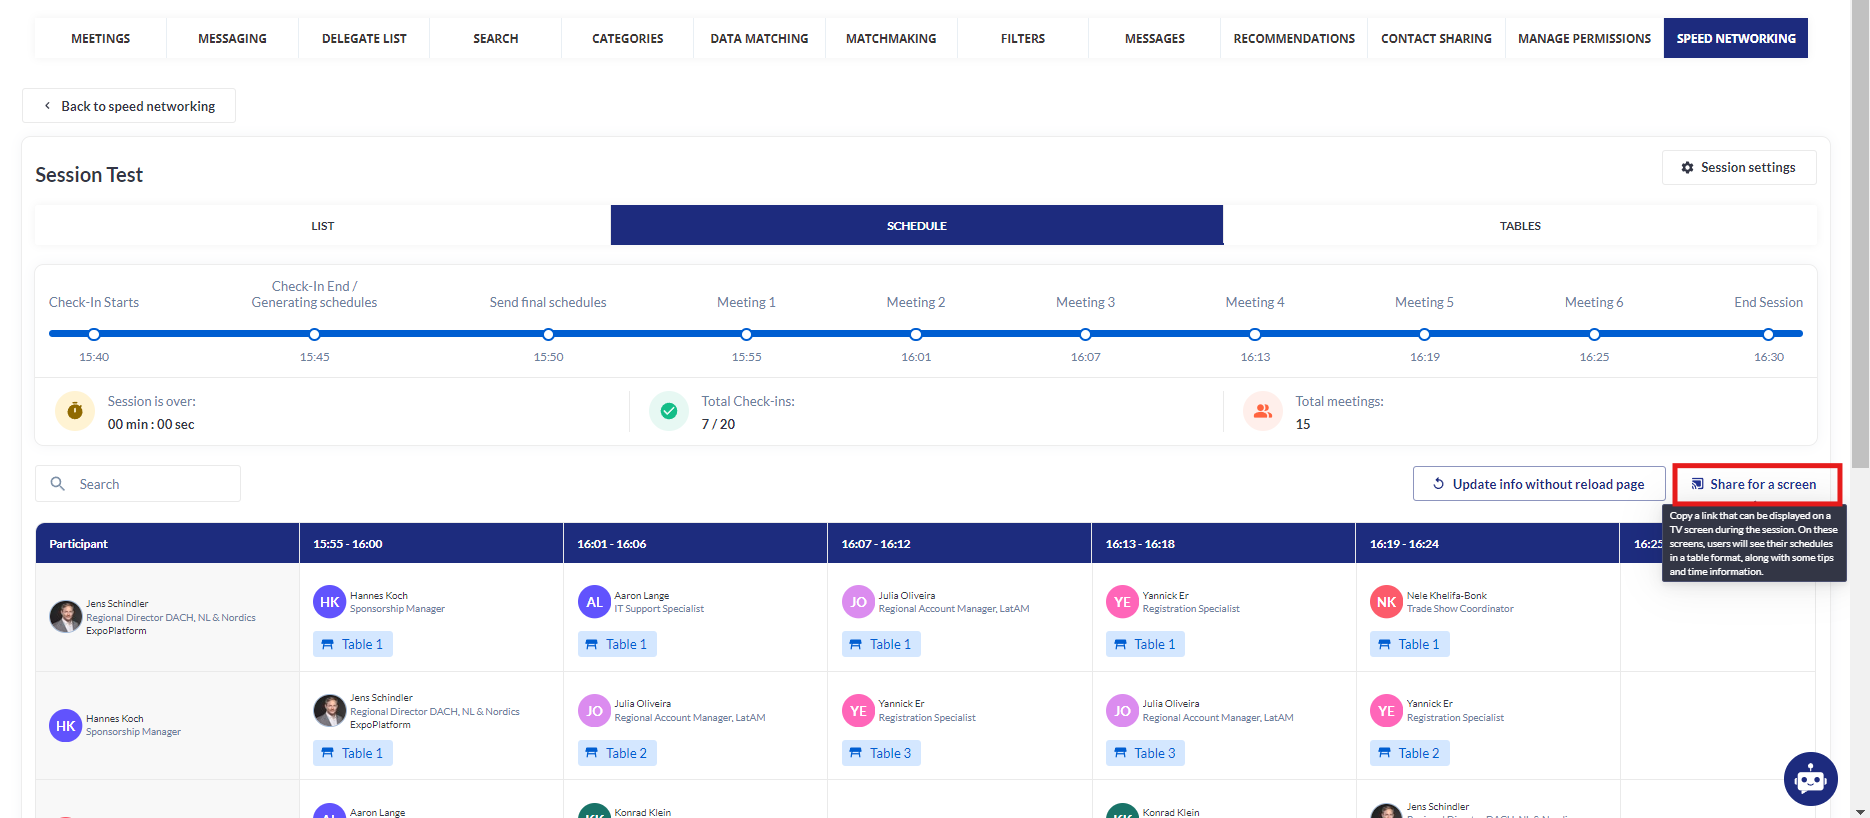Screen dimensions: 1870x818
Task: Open the Matchmaking menu tab
Action: coord(890,39)
